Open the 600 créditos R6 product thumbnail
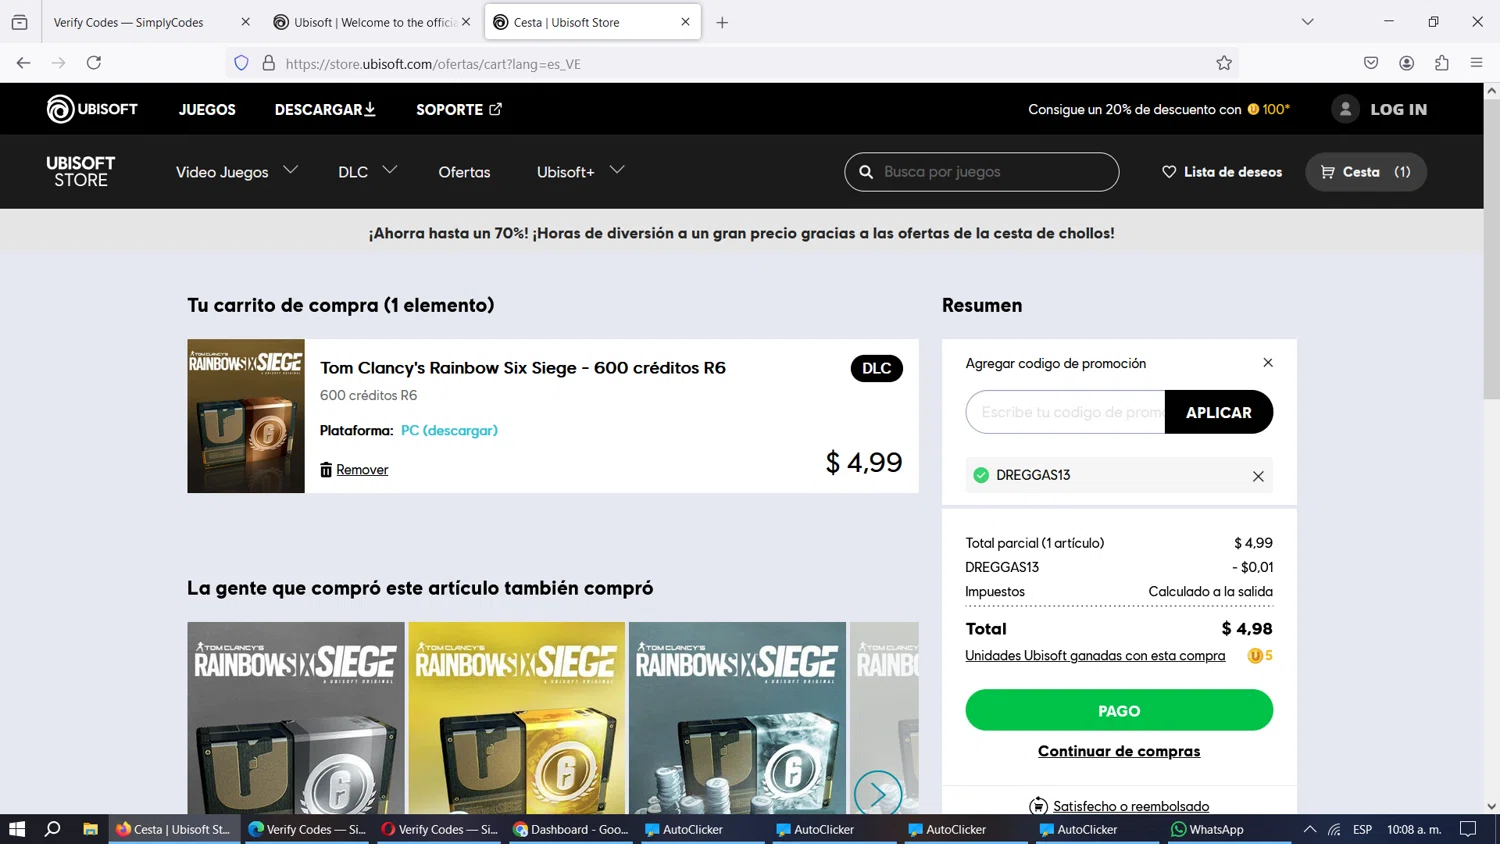This screenshot has height=844, width=1500. (246, 416)
